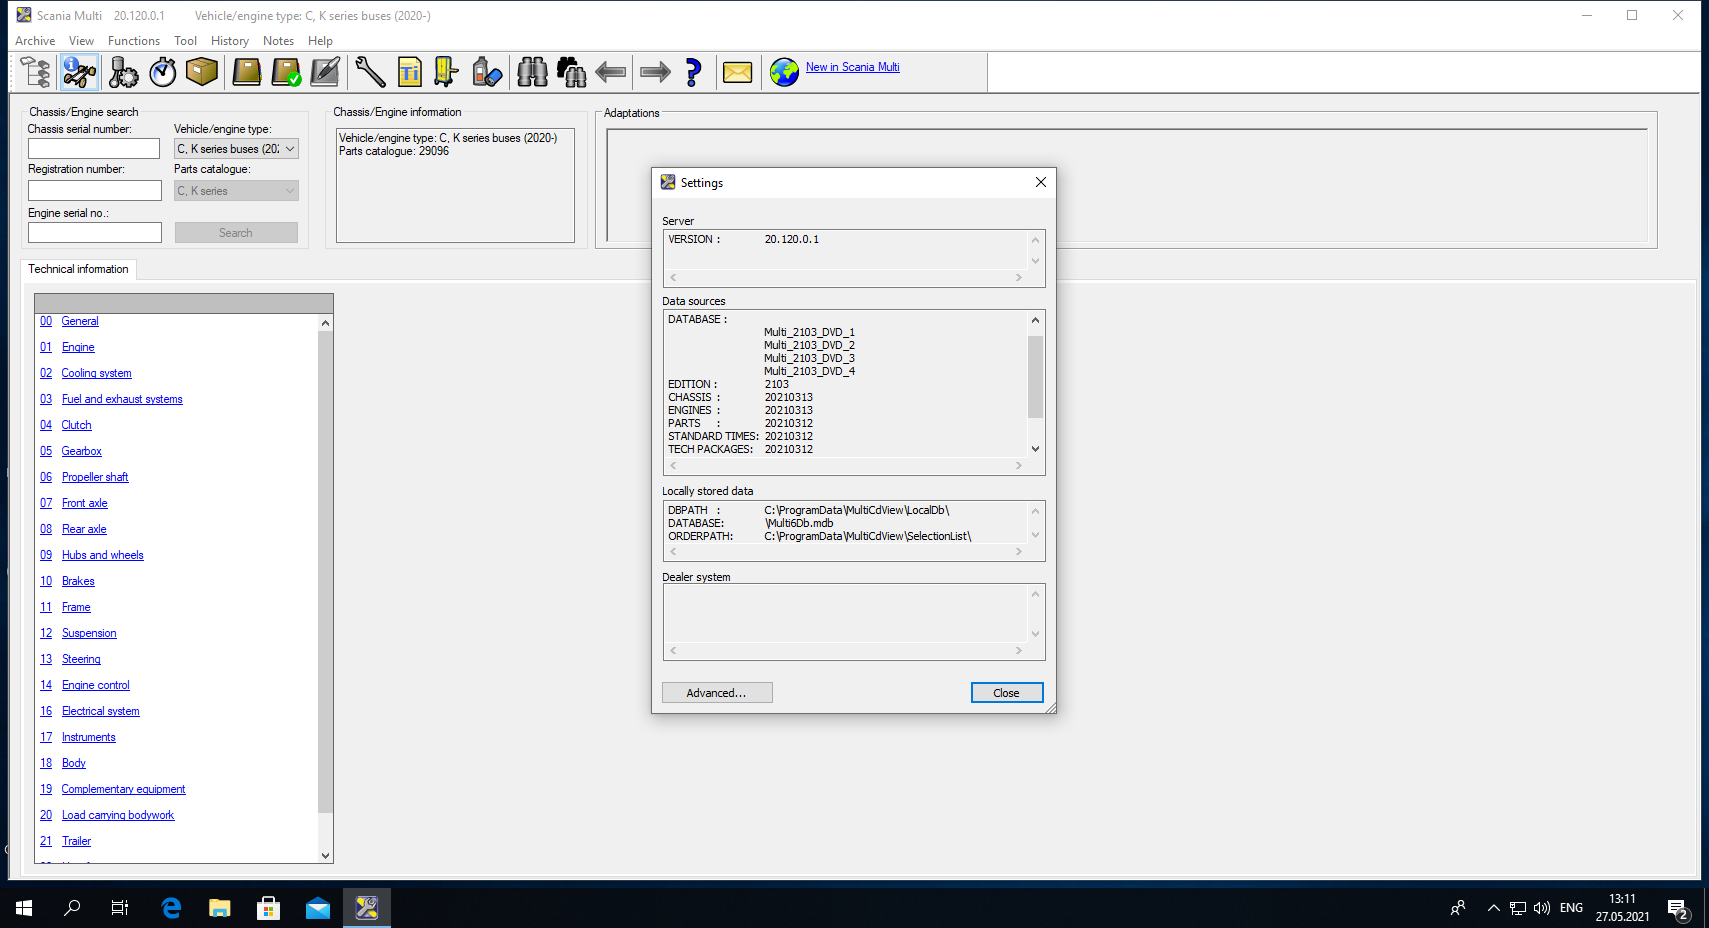Viewport: 1709px width, 928px height.
Task: Click the Data sources scroll up arrow
Action: pos(1035,320)
